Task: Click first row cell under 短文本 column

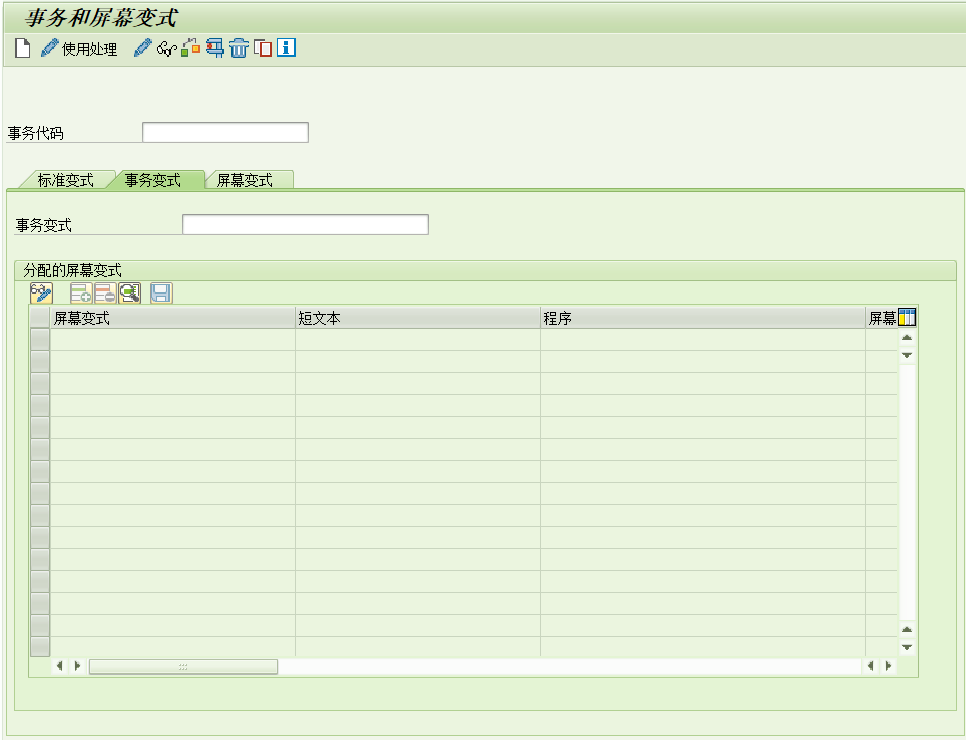Action: pyautogui.click(x=418, y=340)
